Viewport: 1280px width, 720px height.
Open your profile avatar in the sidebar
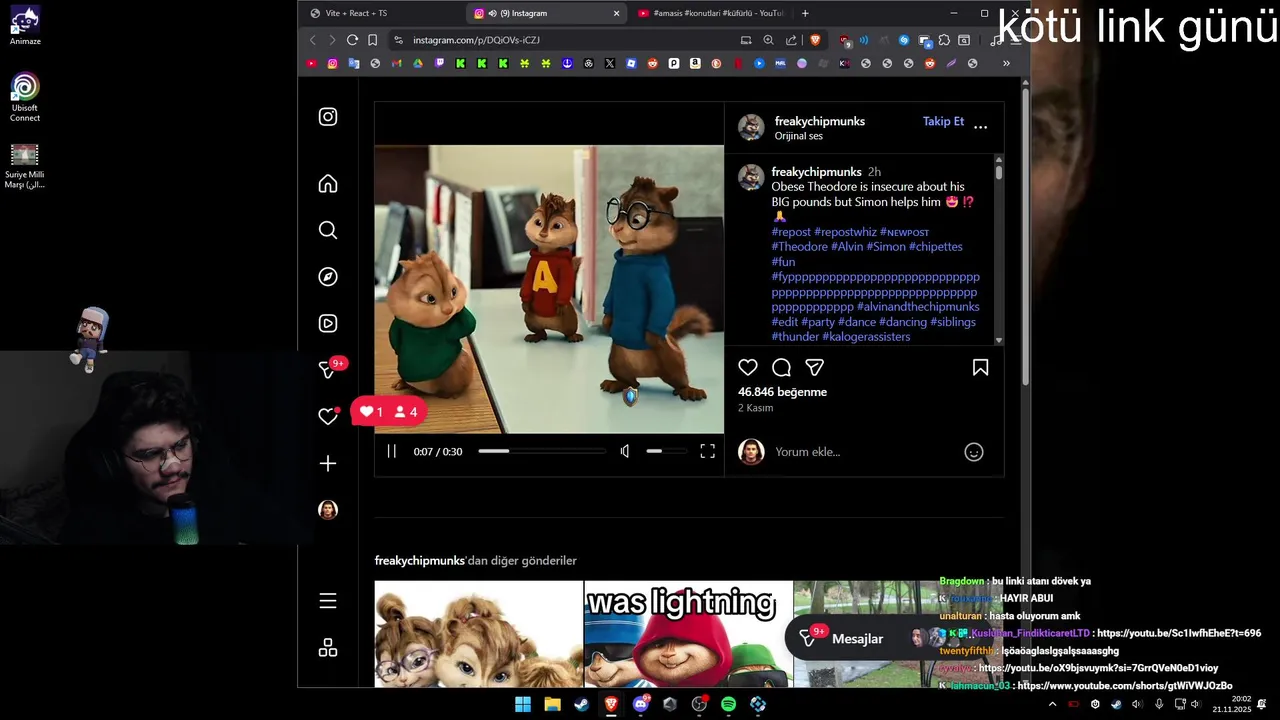[x=328, y=510]
